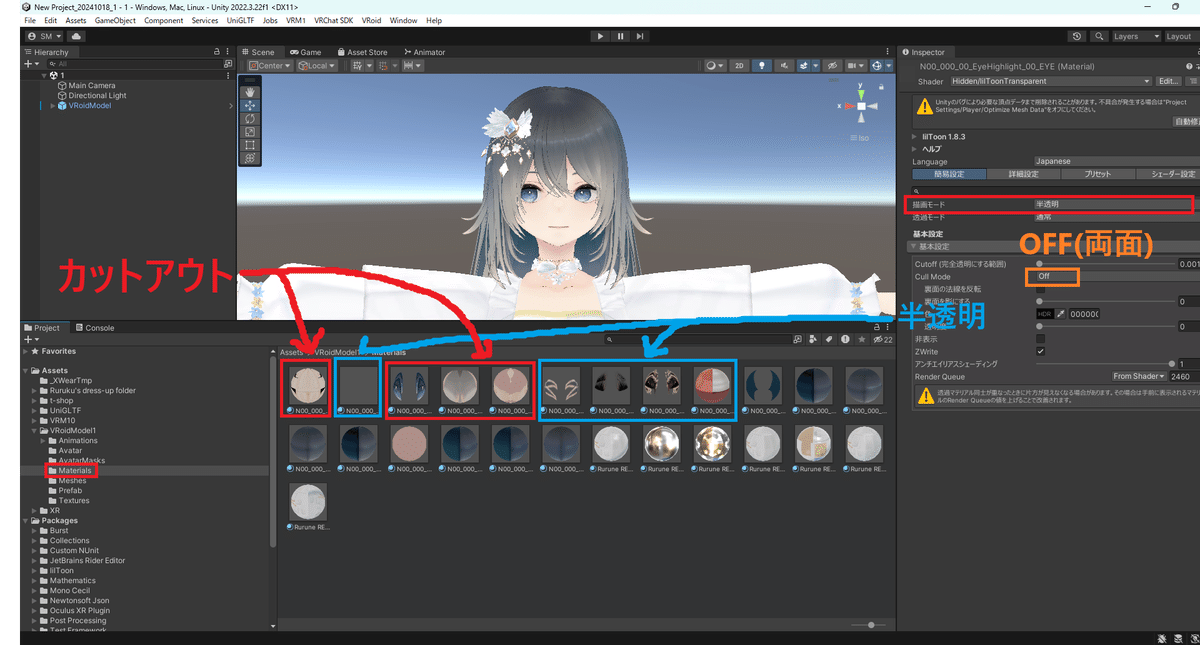Screen dimensions: 1200x645
Task: Select the Scale tool
Action: pyautogui.click(x=250, y=131)
